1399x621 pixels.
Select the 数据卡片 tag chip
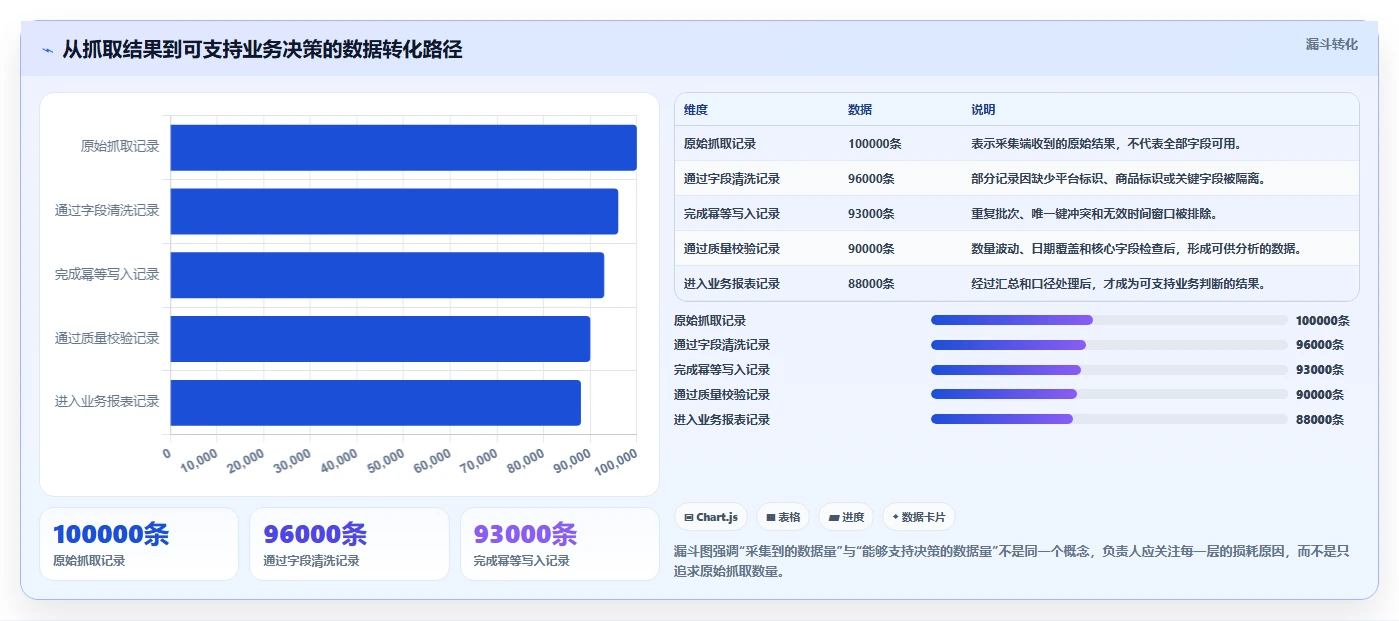[918, 517]
